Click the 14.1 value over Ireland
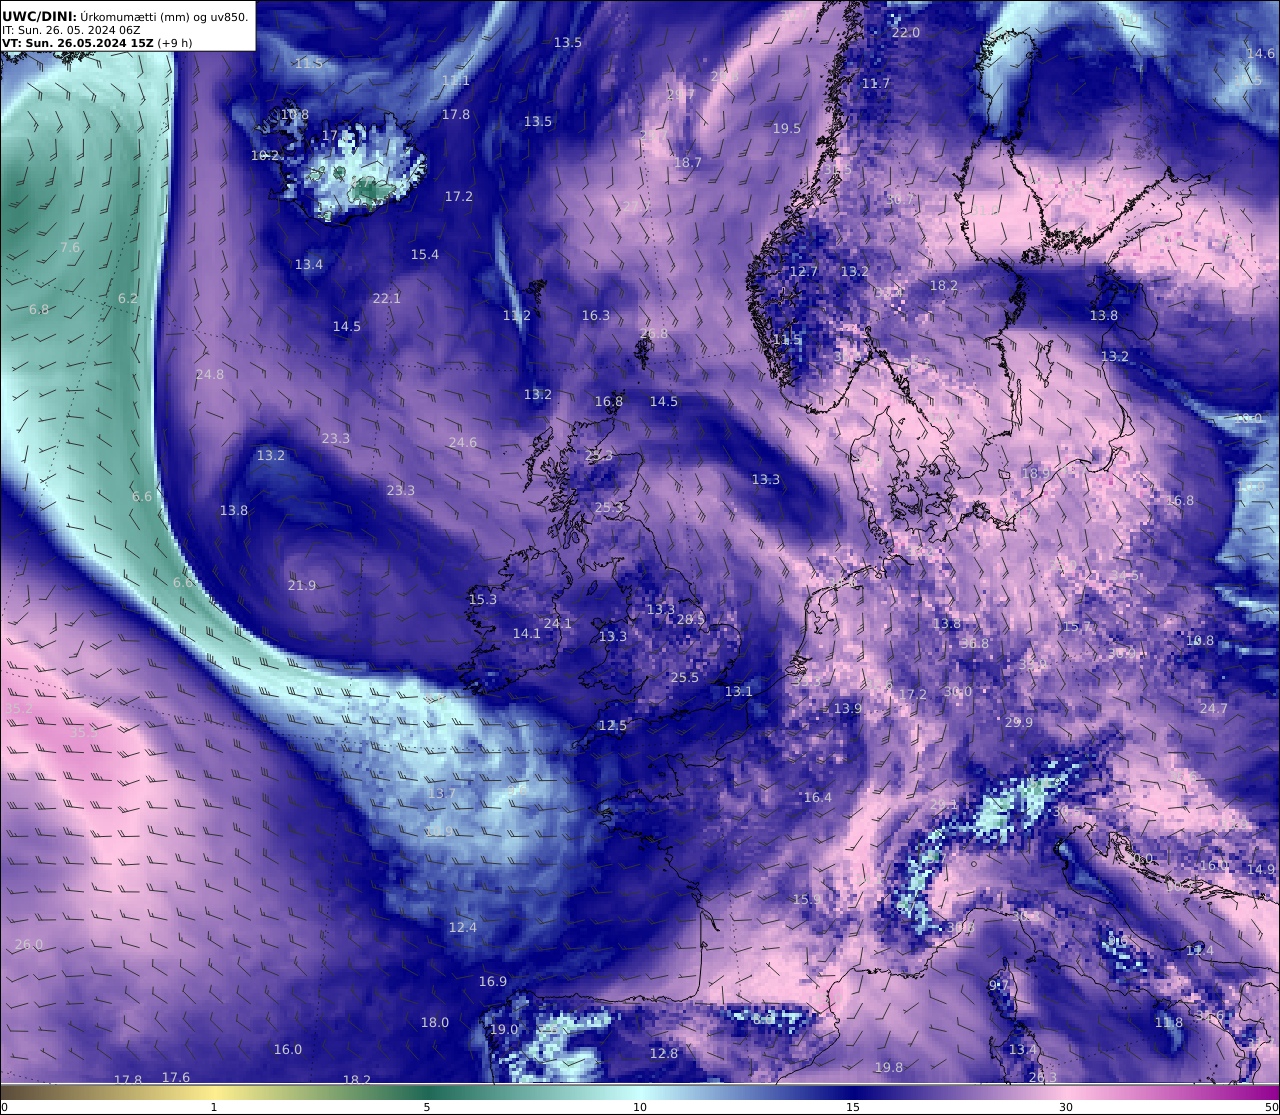1280x1115 pixels. (x=527, y=634)
